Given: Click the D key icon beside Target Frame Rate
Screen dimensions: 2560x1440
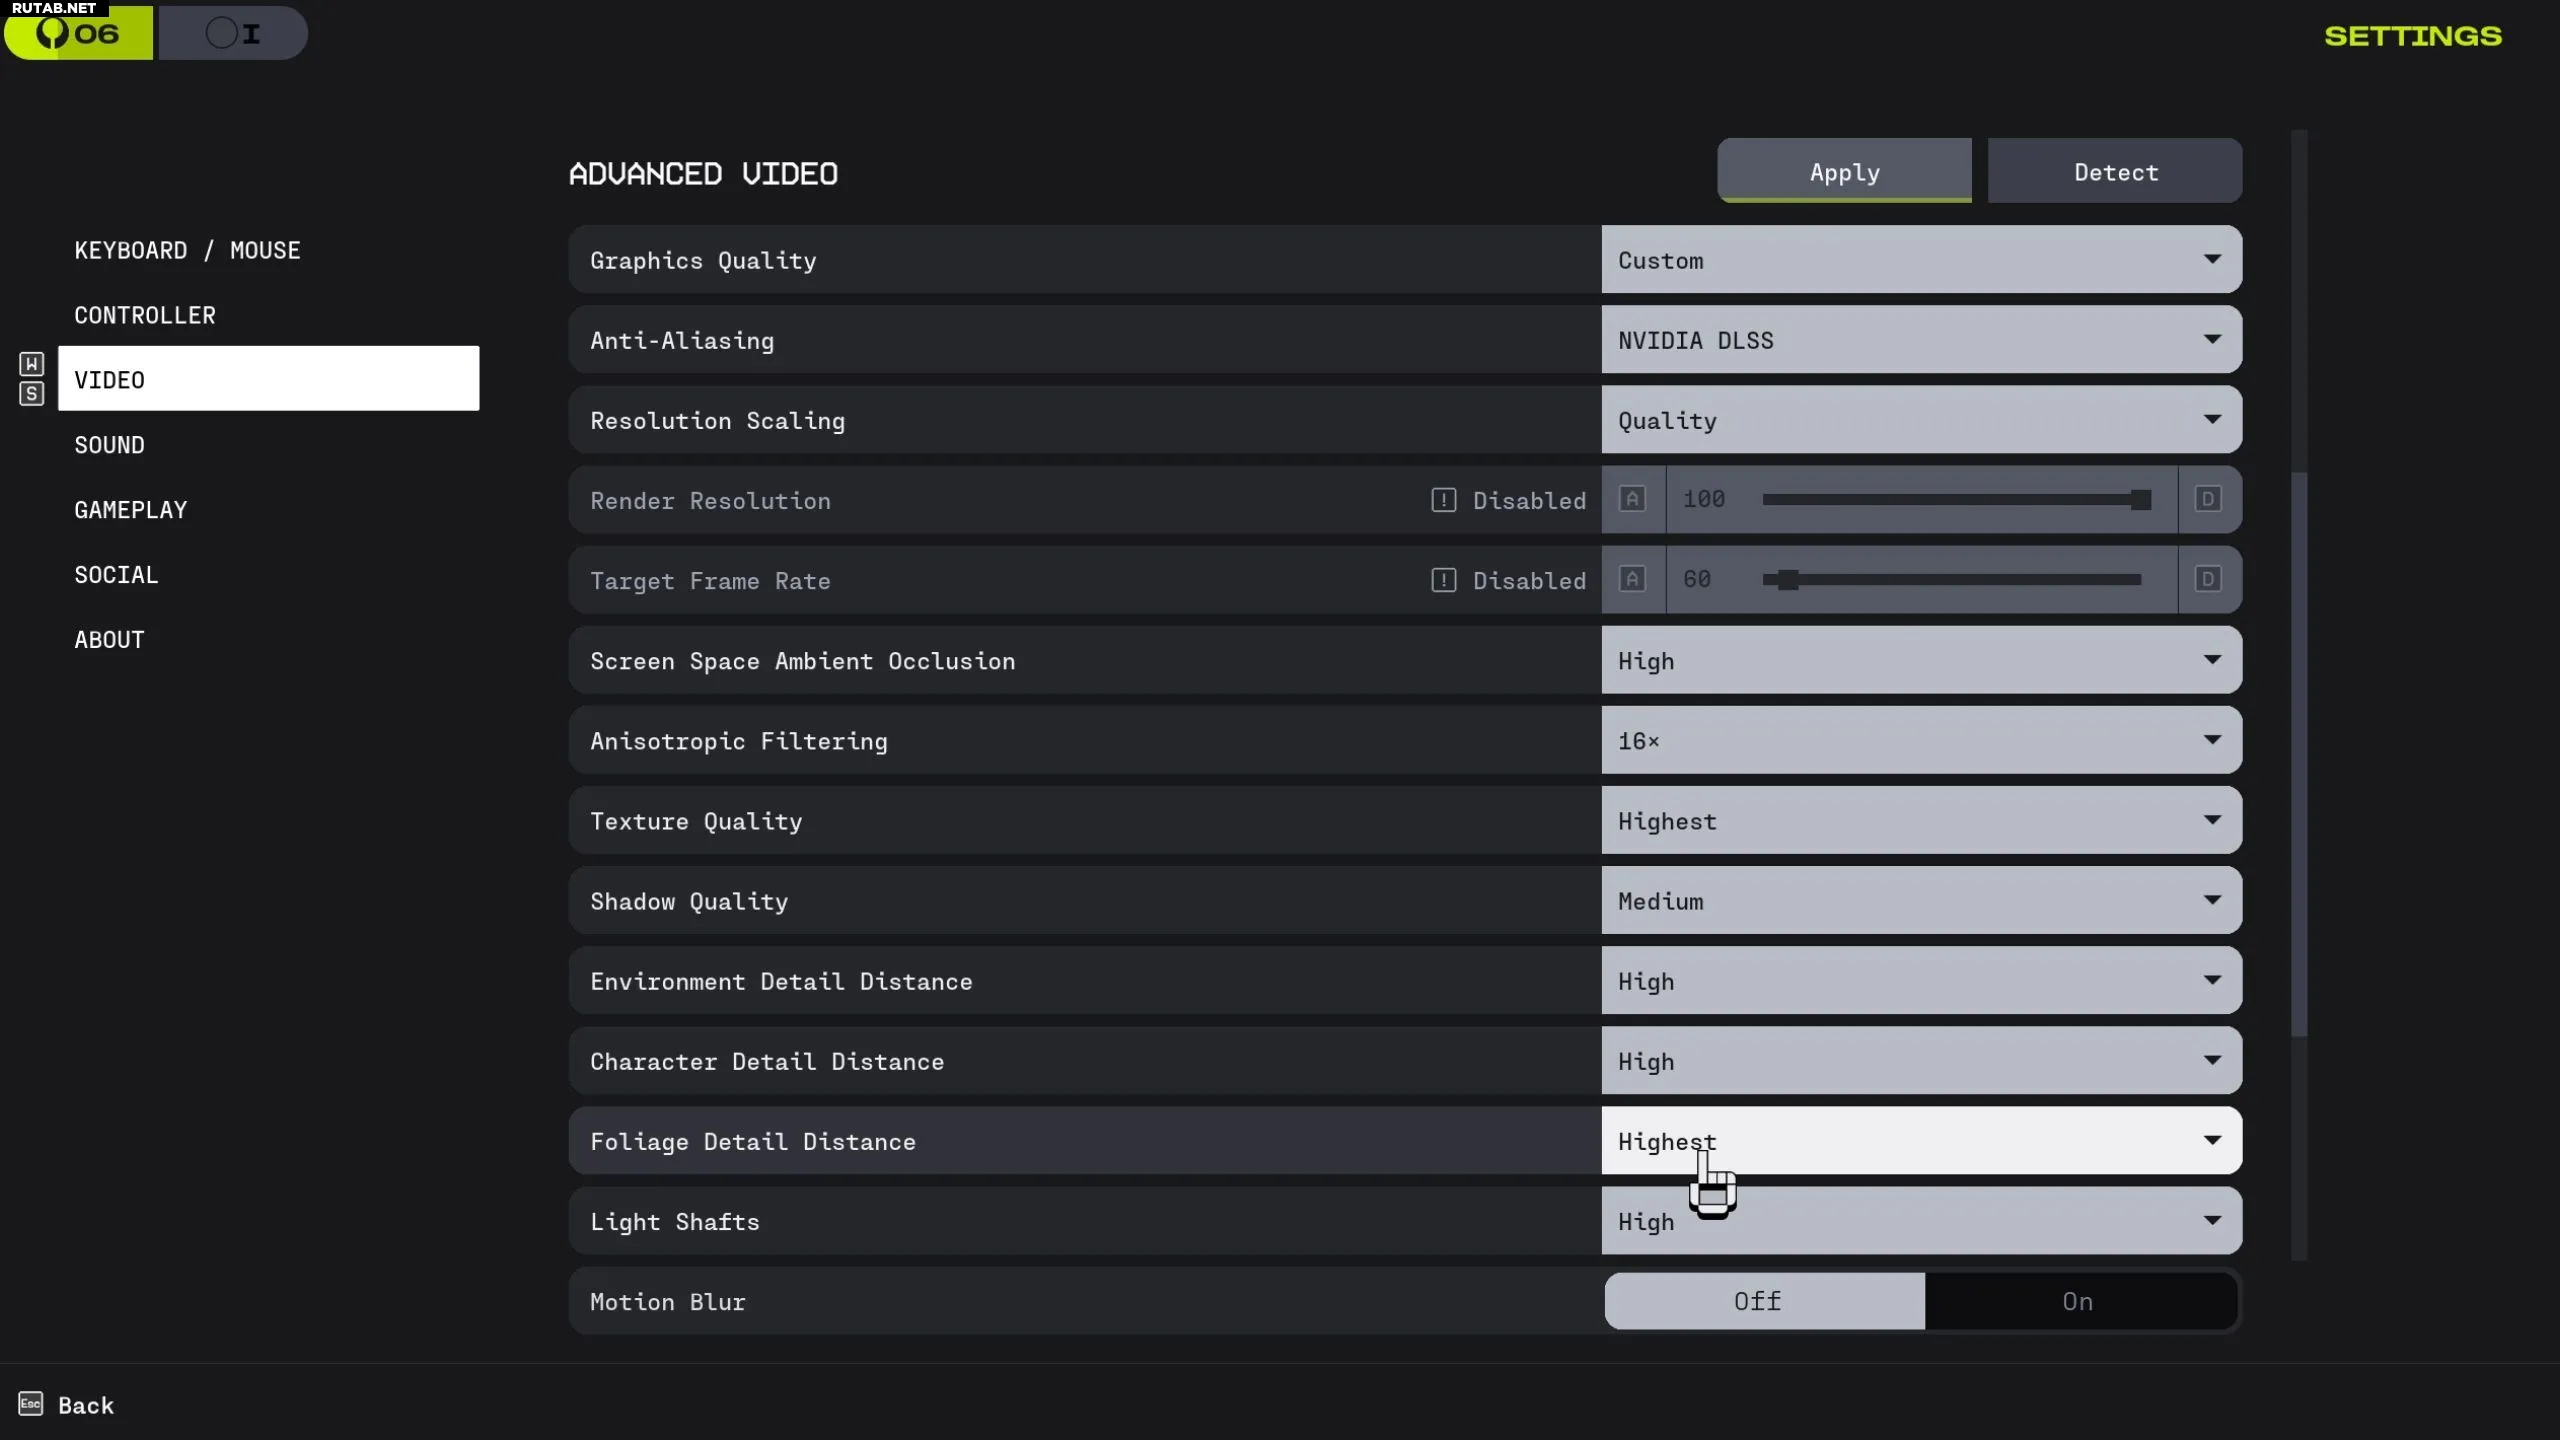Looking at the screenshot, I should click(2208, 579).
